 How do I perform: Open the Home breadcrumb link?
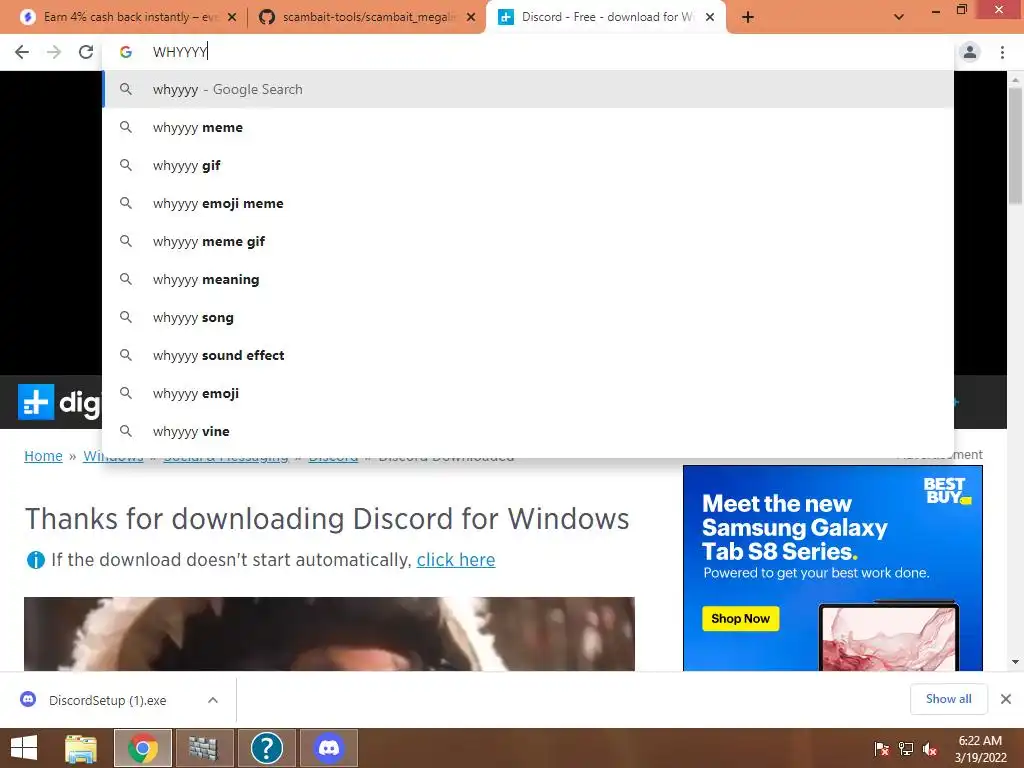pos(43,456)
